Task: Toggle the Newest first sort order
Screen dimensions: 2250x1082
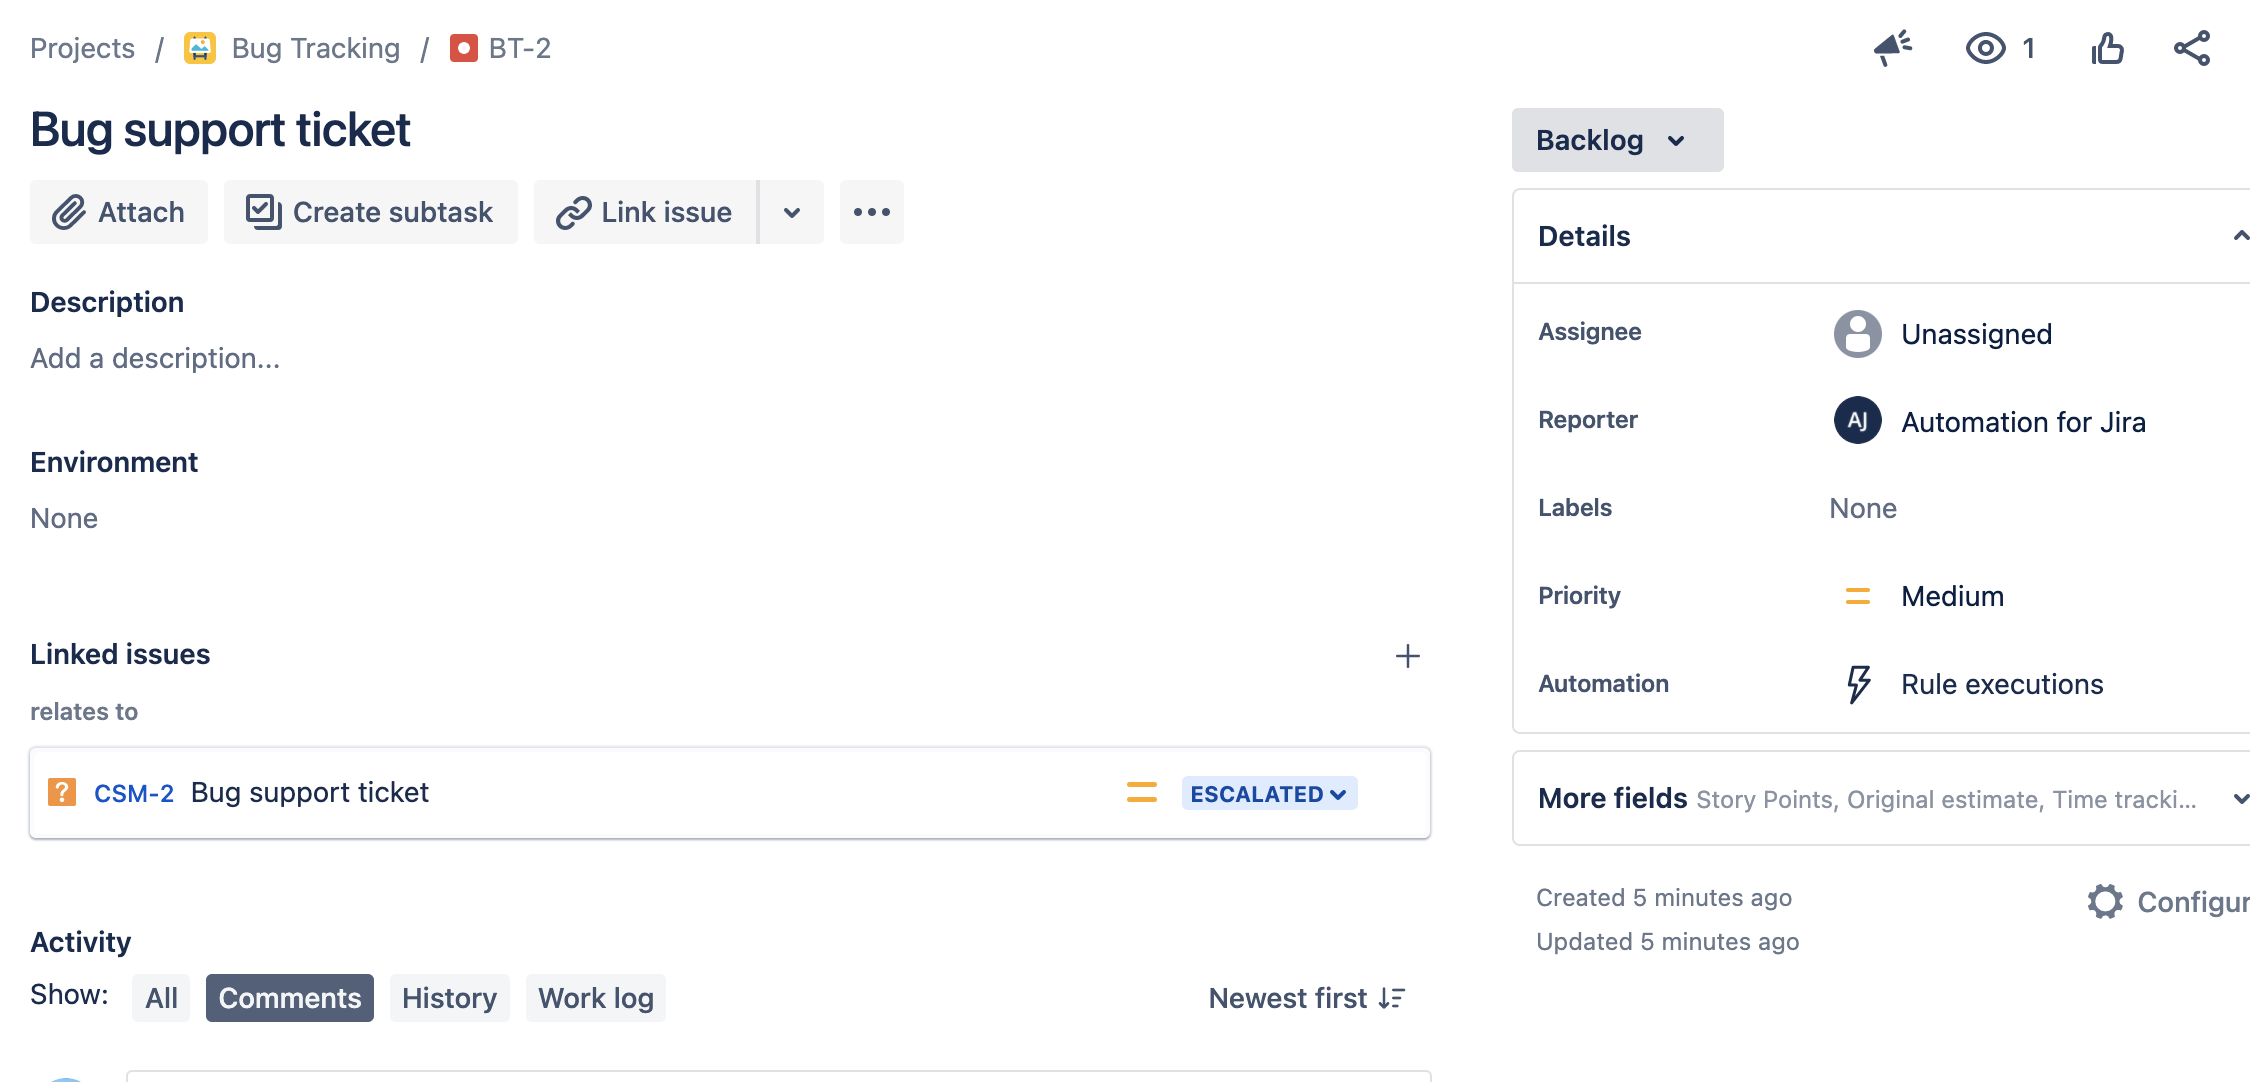Action: point(1307,998)
